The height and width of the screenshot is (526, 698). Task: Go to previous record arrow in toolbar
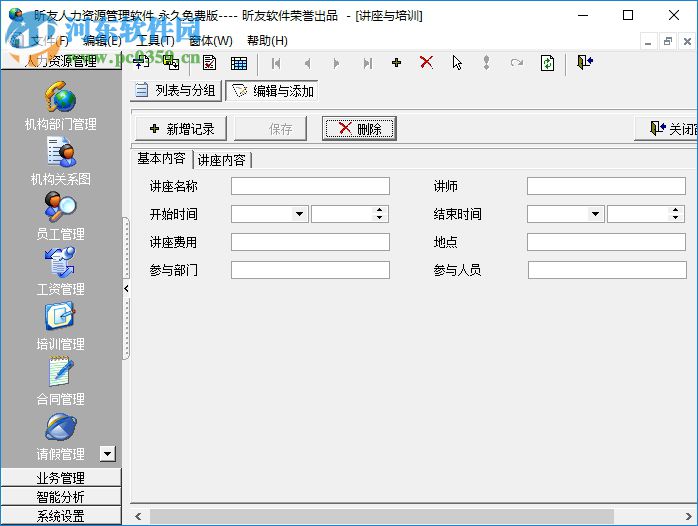pos(307,63)
